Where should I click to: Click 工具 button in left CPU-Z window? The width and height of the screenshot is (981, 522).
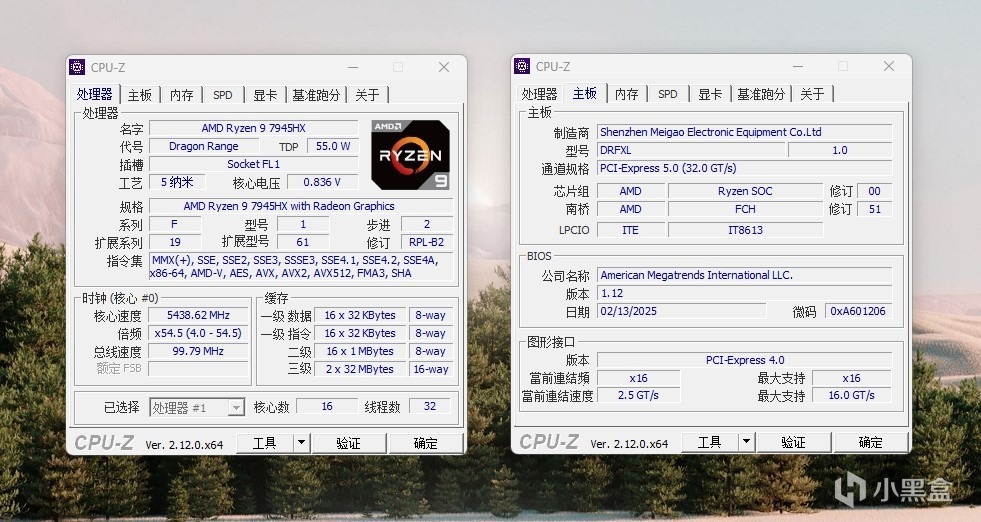tap(265, 443)
